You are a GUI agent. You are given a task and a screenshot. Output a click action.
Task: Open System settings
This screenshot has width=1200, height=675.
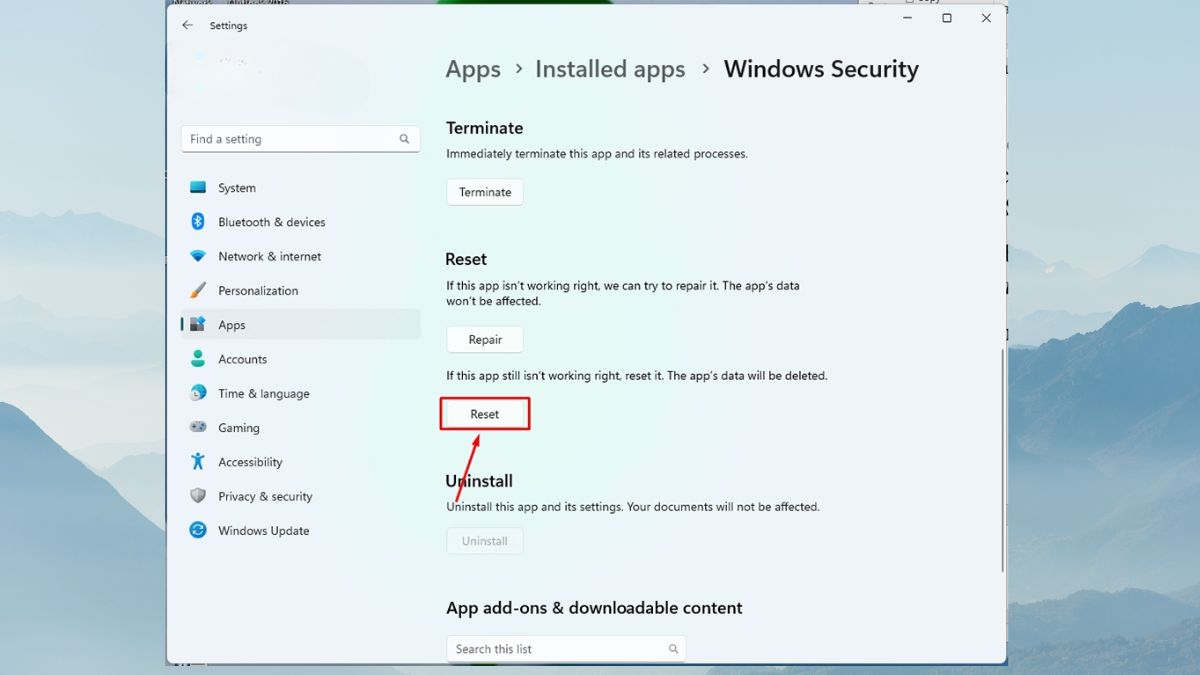pyautogui.click(x=300, y=188)
